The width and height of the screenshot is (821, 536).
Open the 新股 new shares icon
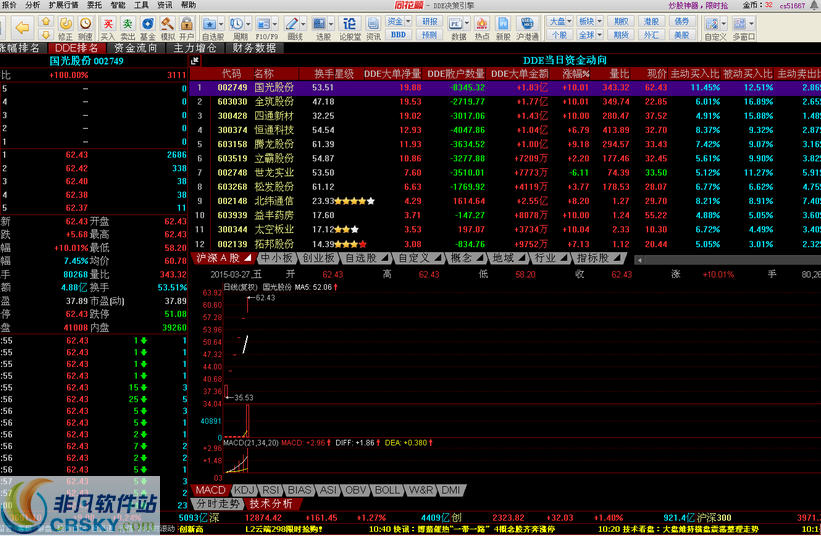[x=503, y=24]
